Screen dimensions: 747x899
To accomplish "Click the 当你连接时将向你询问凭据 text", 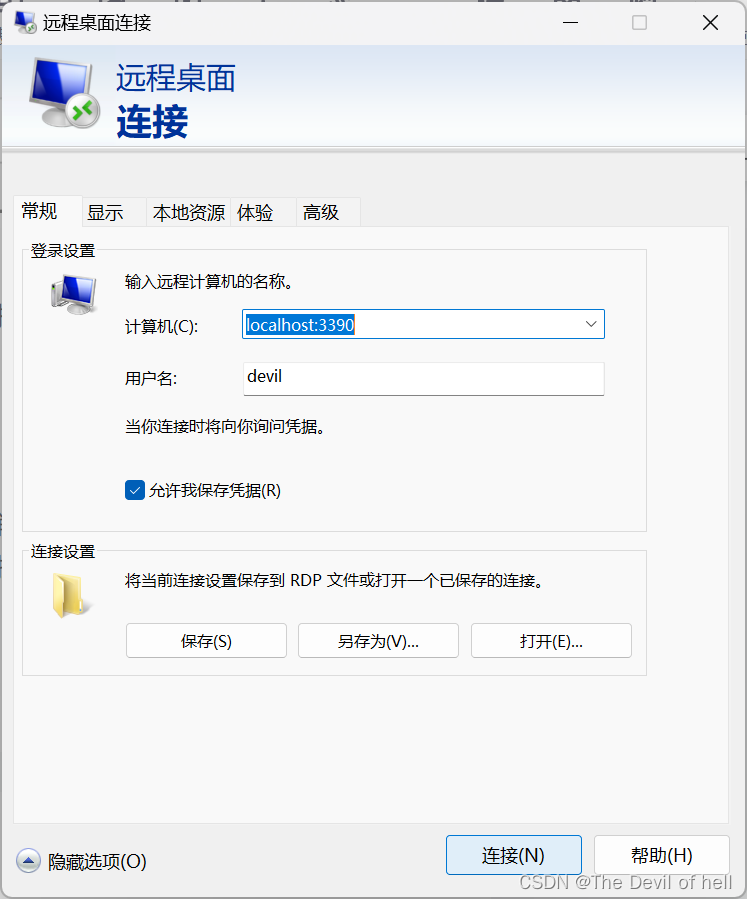I will click(x=225, y=427).
